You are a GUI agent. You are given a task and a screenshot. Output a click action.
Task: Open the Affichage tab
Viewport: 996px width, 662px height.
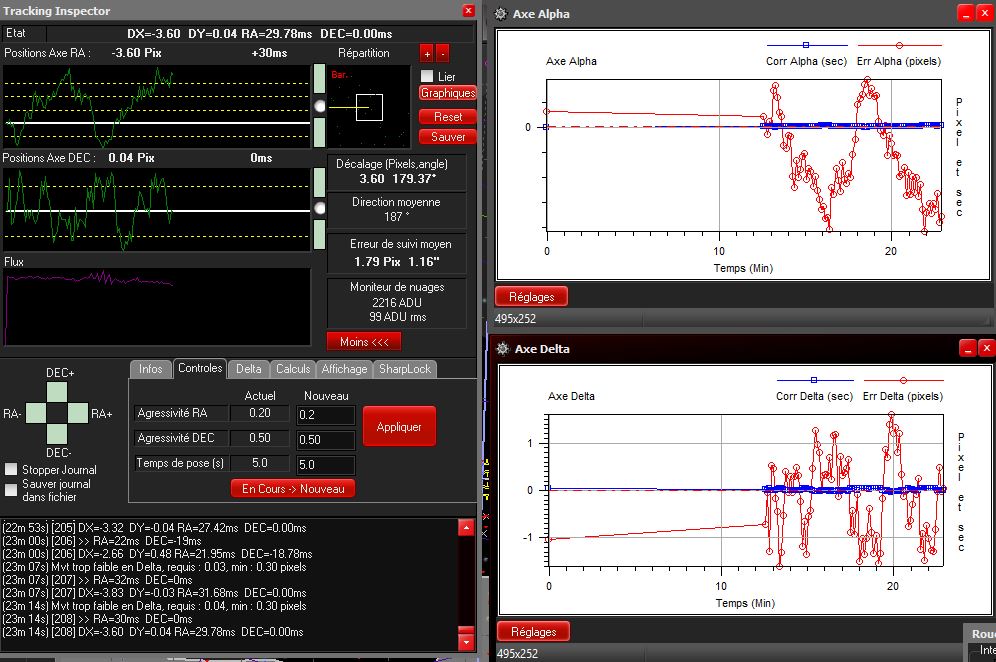click(344, 369)
